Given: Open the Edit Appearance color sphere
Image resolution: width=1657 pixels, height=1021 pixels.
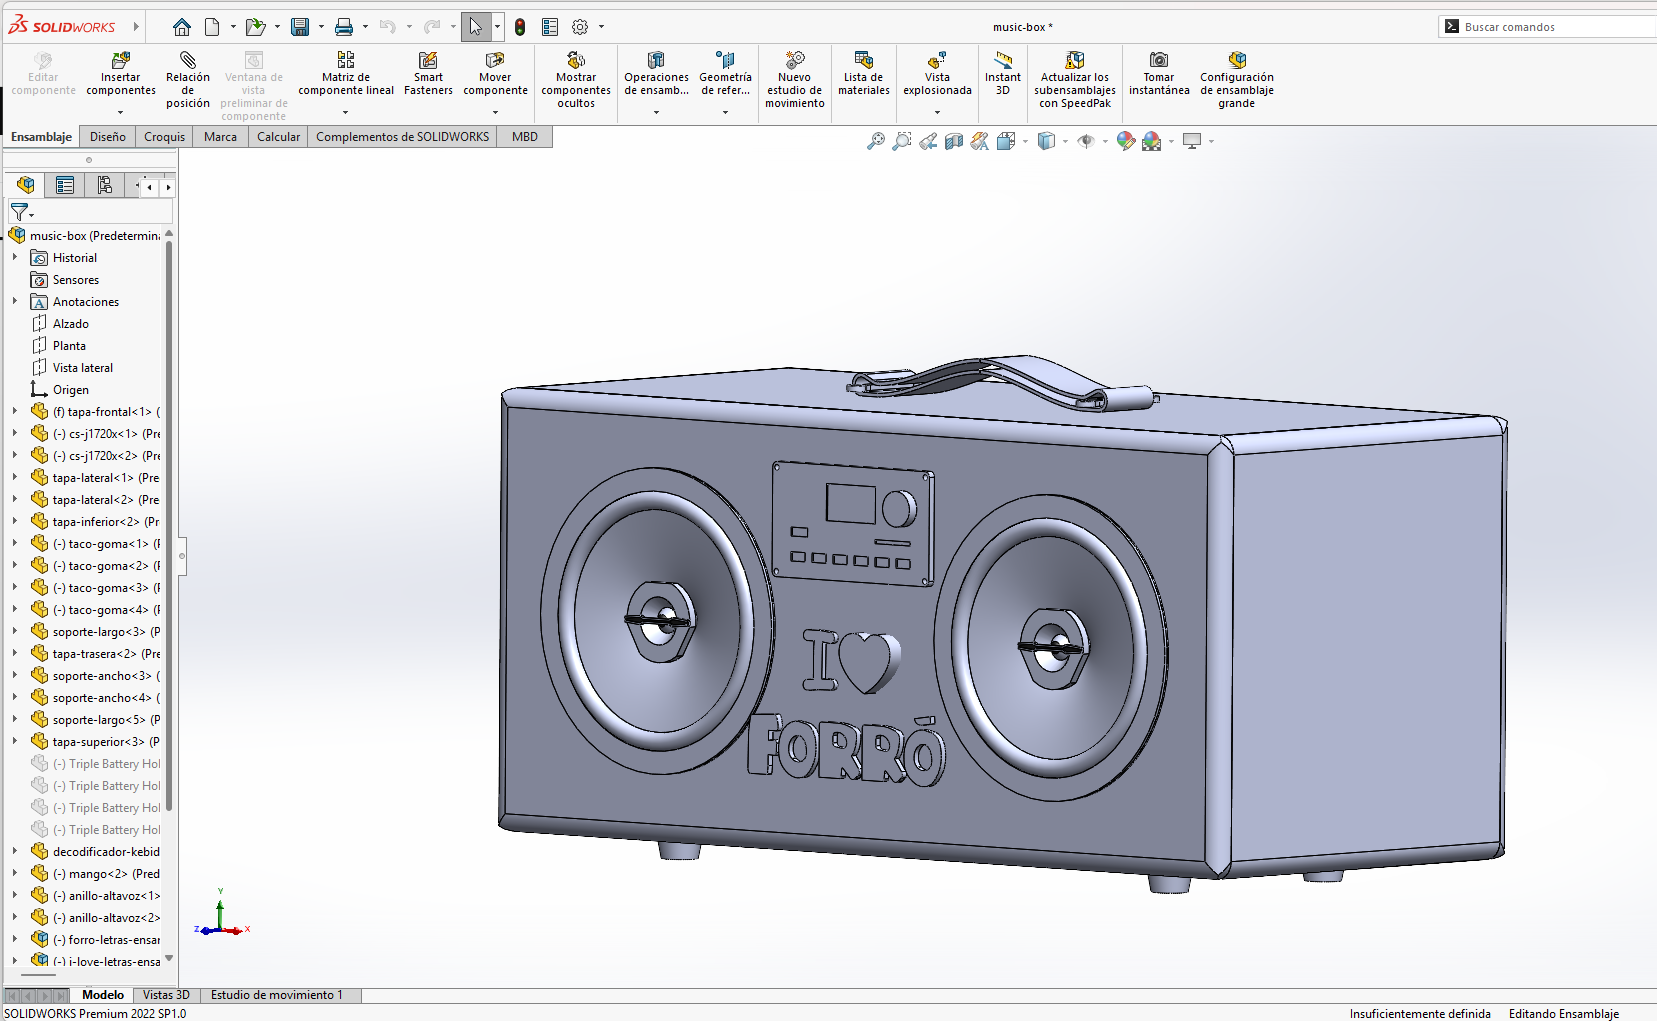Looking at the screenshot, I should point(1126,141).
